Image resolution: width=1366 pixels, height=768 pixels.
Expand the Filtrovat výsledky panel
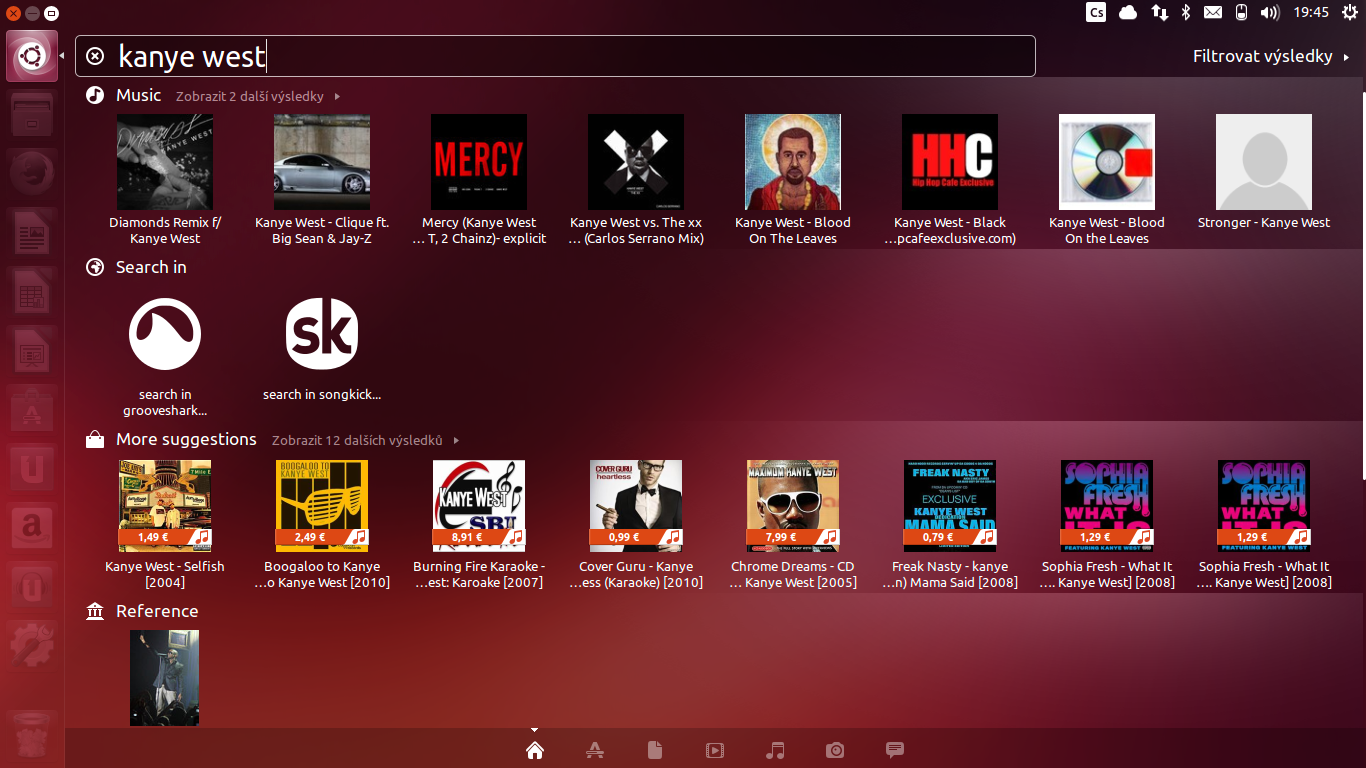click(1264, 56)
